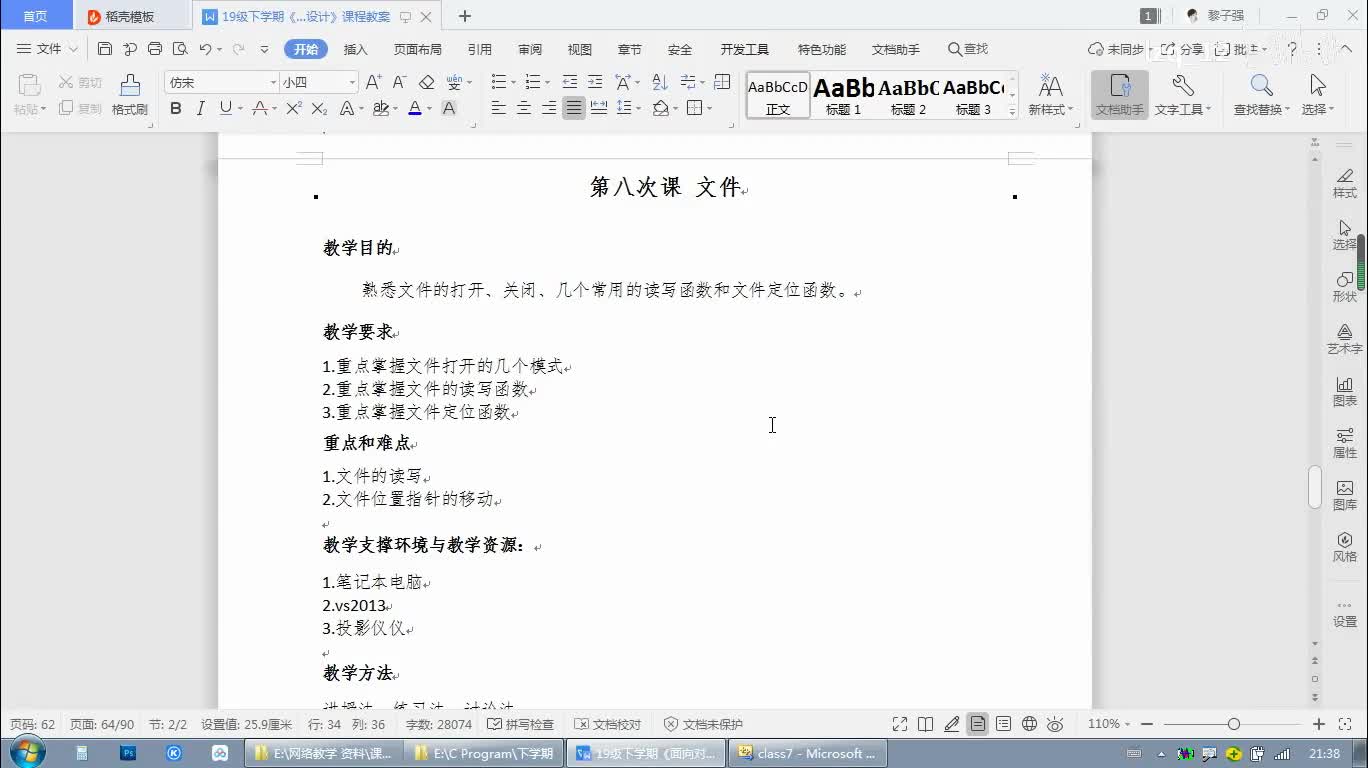Image resolution: width=1368 pixels, height=768 pixels.
Task: Open the 110% zoom level menu
Action: click(x=1108, y=724)
